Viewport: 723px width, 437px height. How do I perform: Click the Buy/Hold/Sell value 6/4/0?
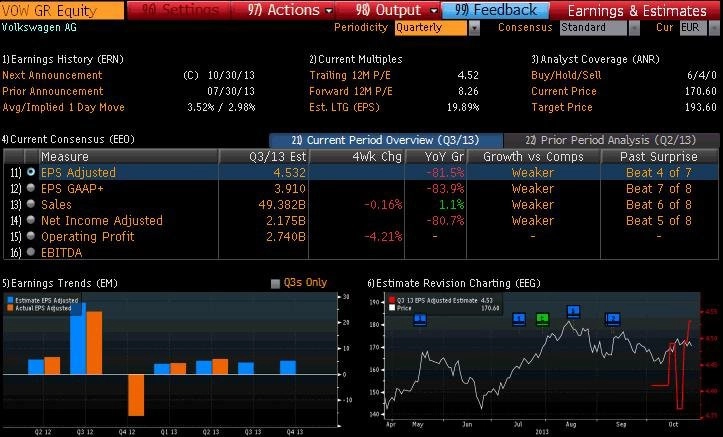(702, 75)
